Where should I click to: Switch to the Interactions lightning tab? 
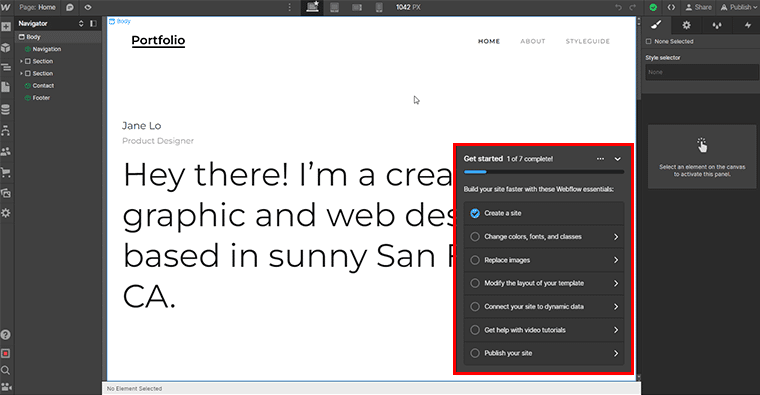coord(747,25)
